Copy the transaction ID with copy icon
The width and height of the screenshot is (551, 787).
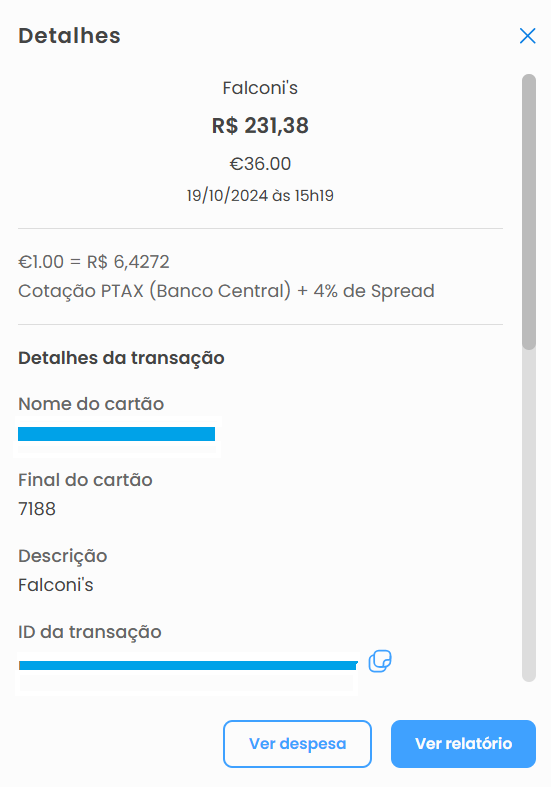pyautogui.click(x=380, y=661)
